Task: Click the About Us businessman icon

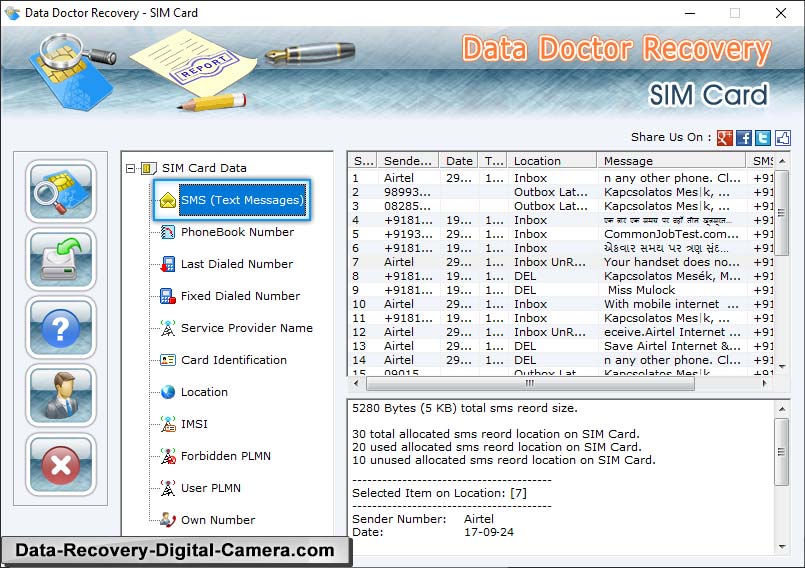Action: (x=61, y=396)
